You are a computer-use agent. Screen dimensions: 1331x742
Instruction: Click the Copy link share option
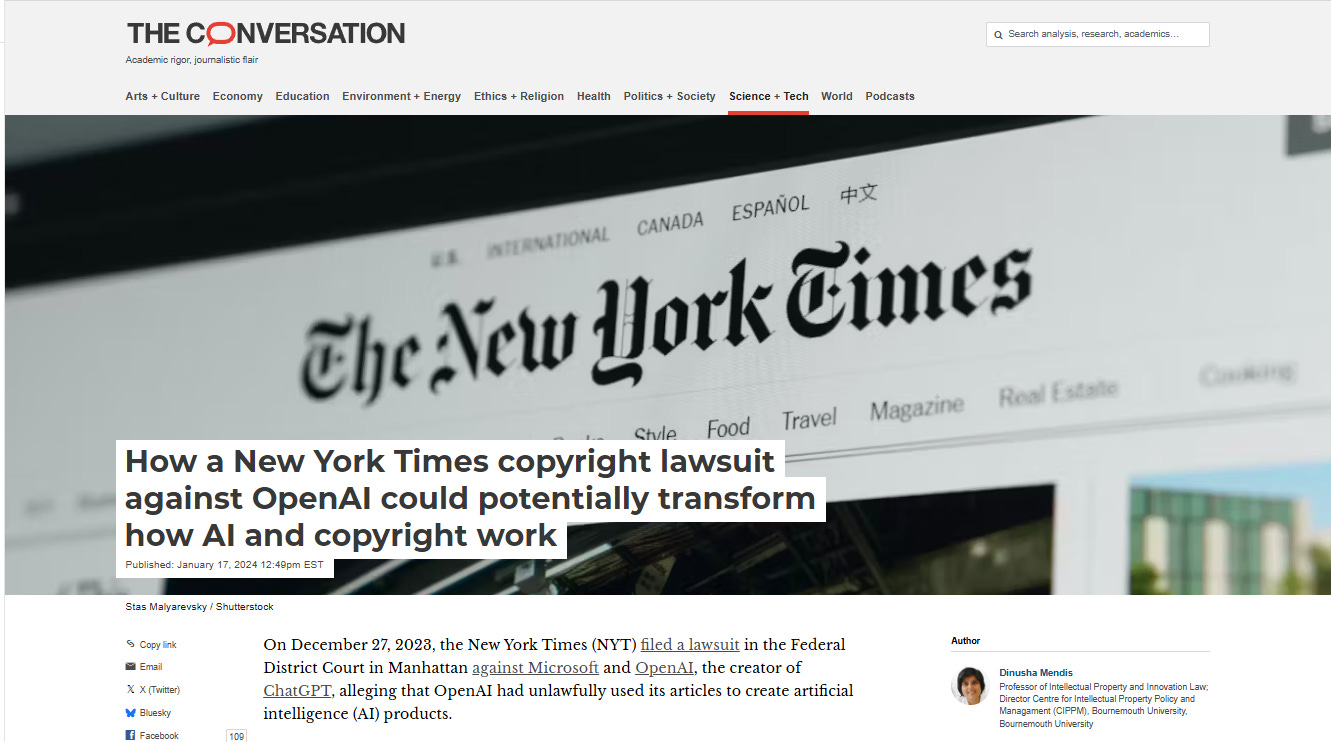[158, 645]
